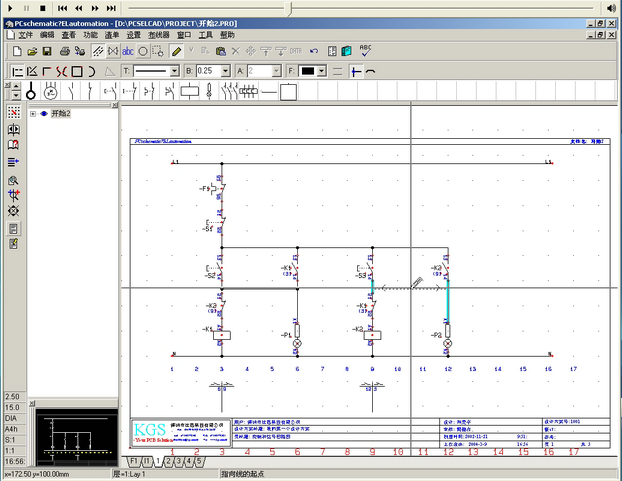The image size is (622, 481).
Task: Open the F color swatch dropdown
Action: click(322, 71)
